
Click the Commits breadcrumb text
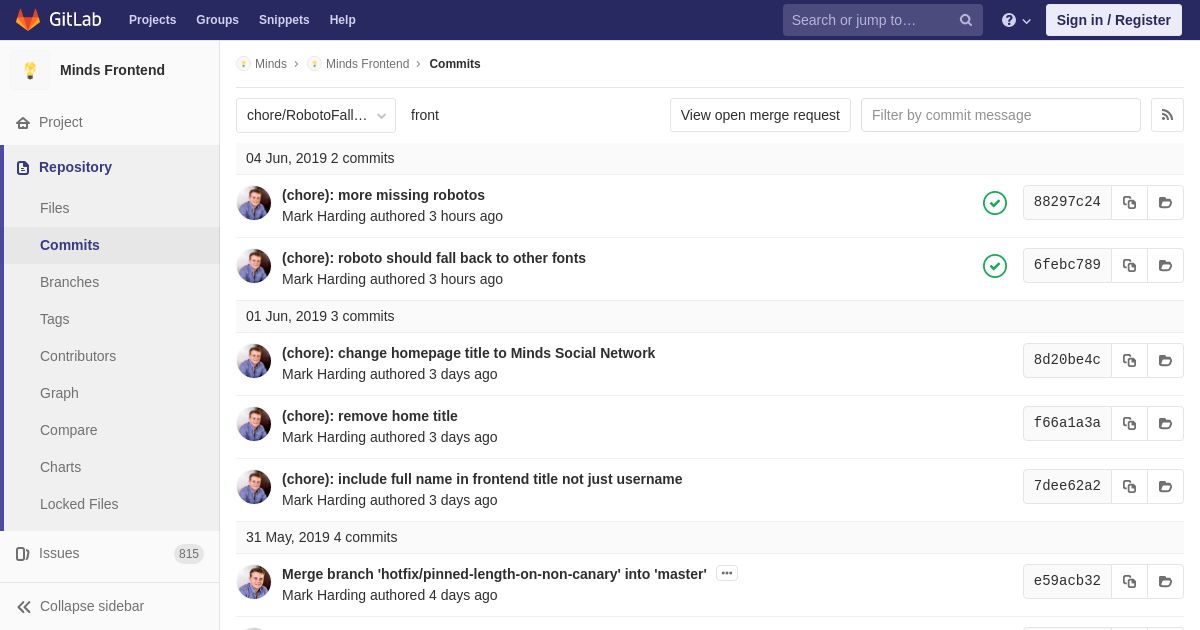pyautogui.click(x=455, y=64)
